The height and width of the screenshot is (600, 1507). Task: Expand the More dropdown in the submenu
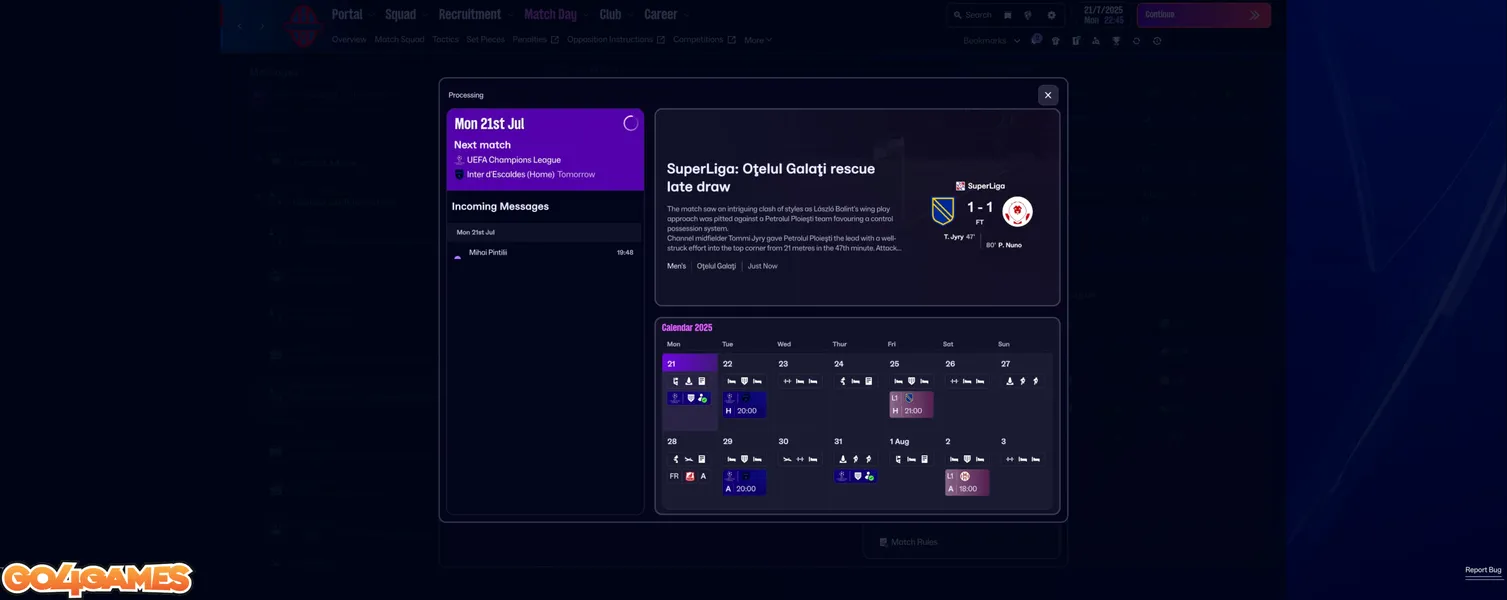tap(757, 40)
